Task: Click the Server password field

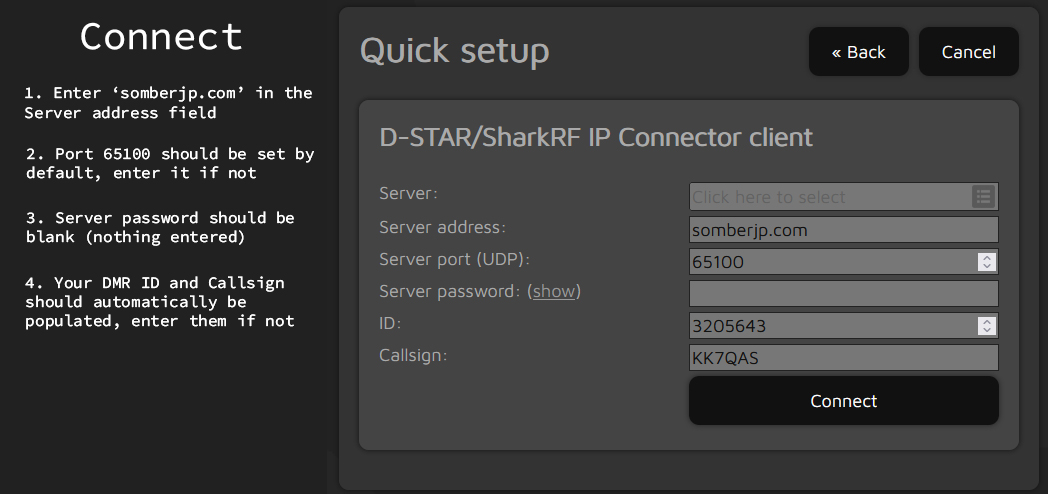Action: point(843,293)
